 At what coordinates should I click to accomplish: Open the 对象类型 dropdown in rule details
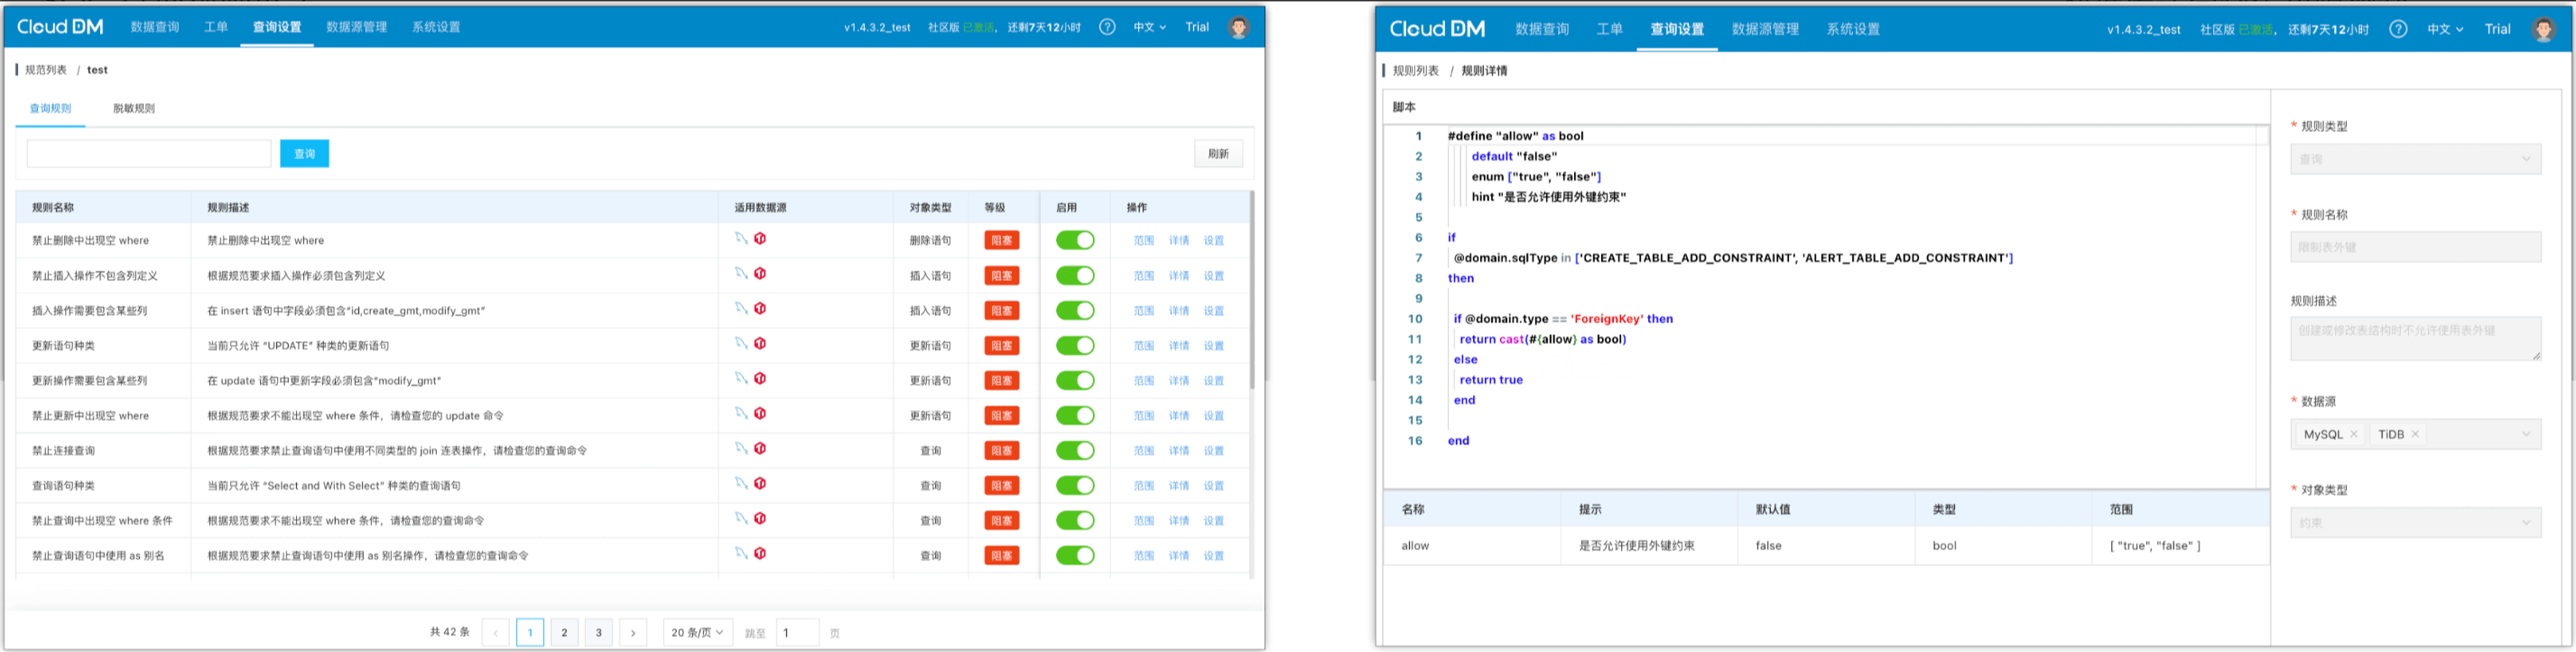(x=2415, y=522)
